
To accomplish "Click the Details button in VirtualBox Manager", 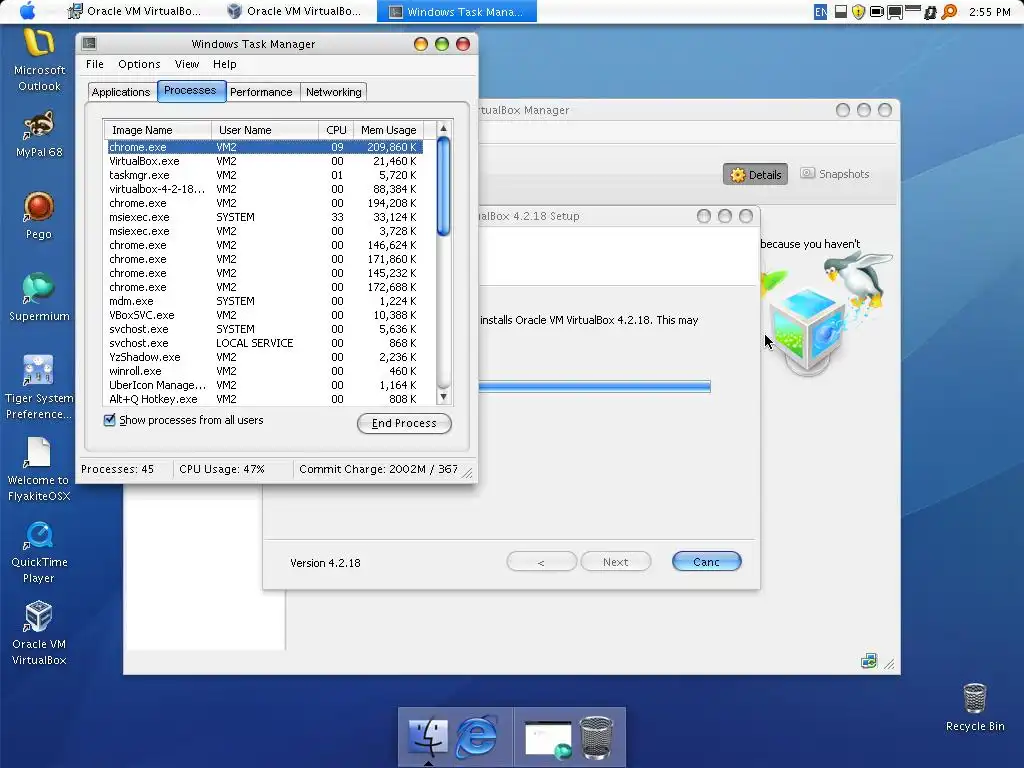I will (756, 174).
